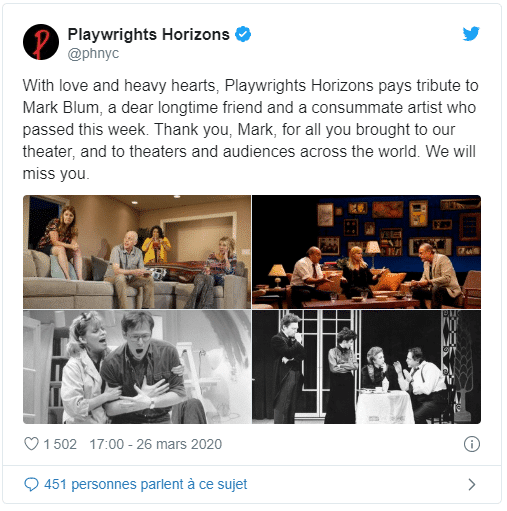Open the top-right blue wall stage photo
507x511 pixels.
pyautogui.click(x=366, y=252)
